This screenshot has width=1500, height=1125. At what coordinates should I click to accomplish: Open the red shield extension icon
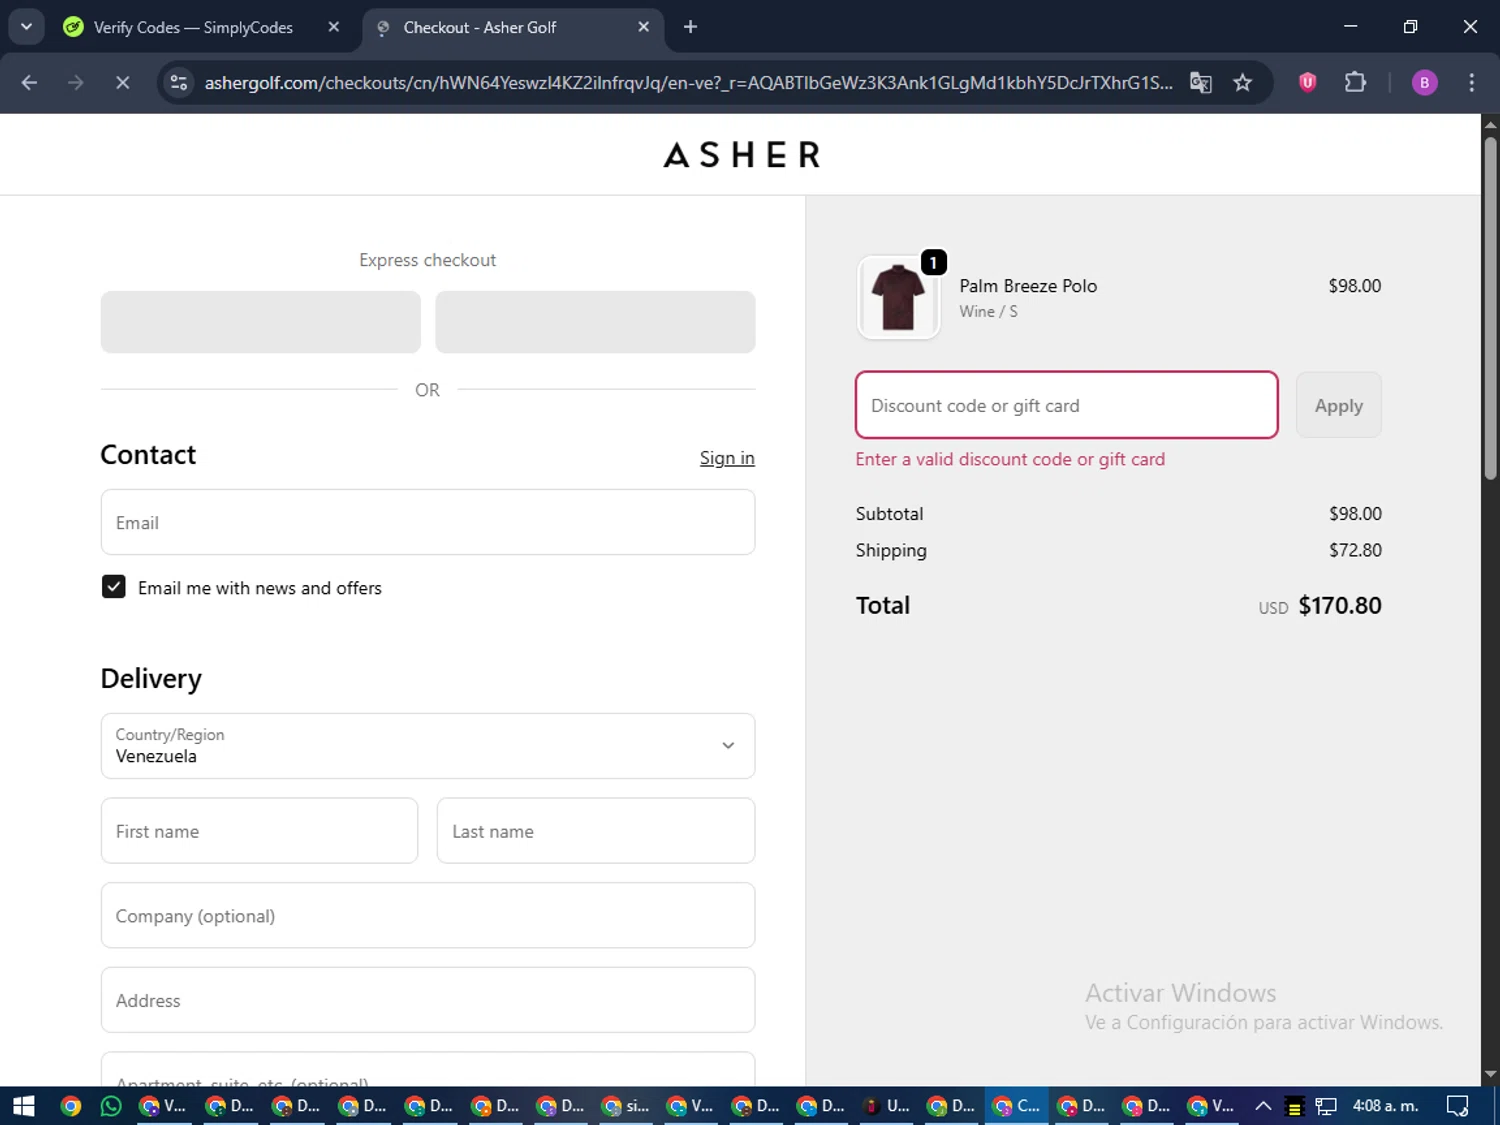tap(1307, 83)
